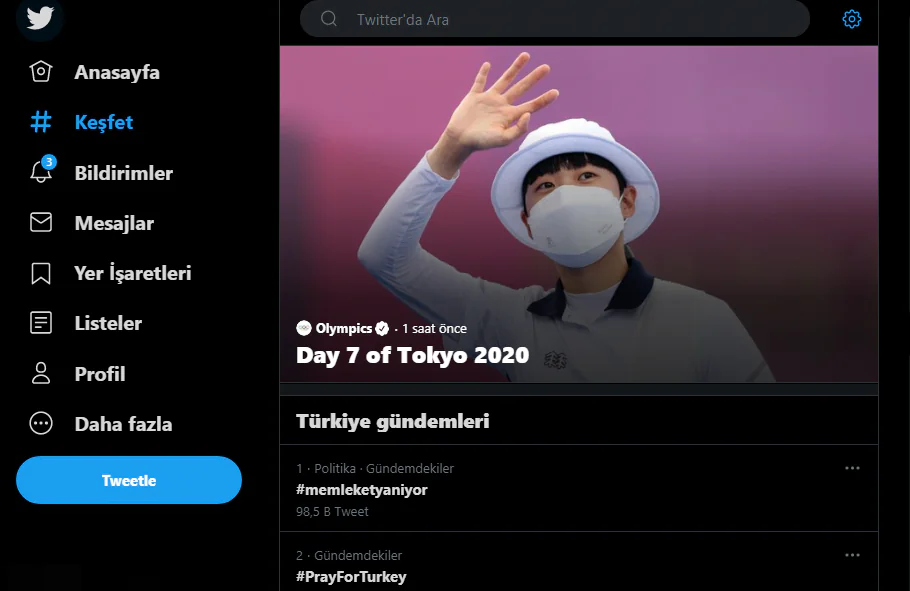Open options for #memleketyaniyor trend

852,468
